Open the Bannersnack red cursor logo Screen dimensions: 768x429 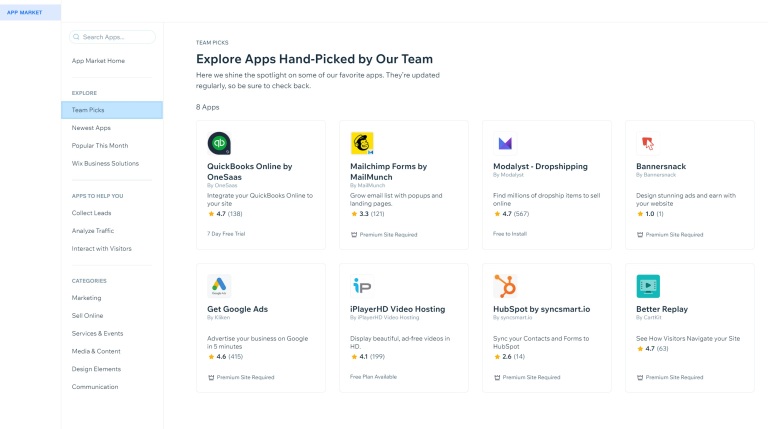click(648, 143)
